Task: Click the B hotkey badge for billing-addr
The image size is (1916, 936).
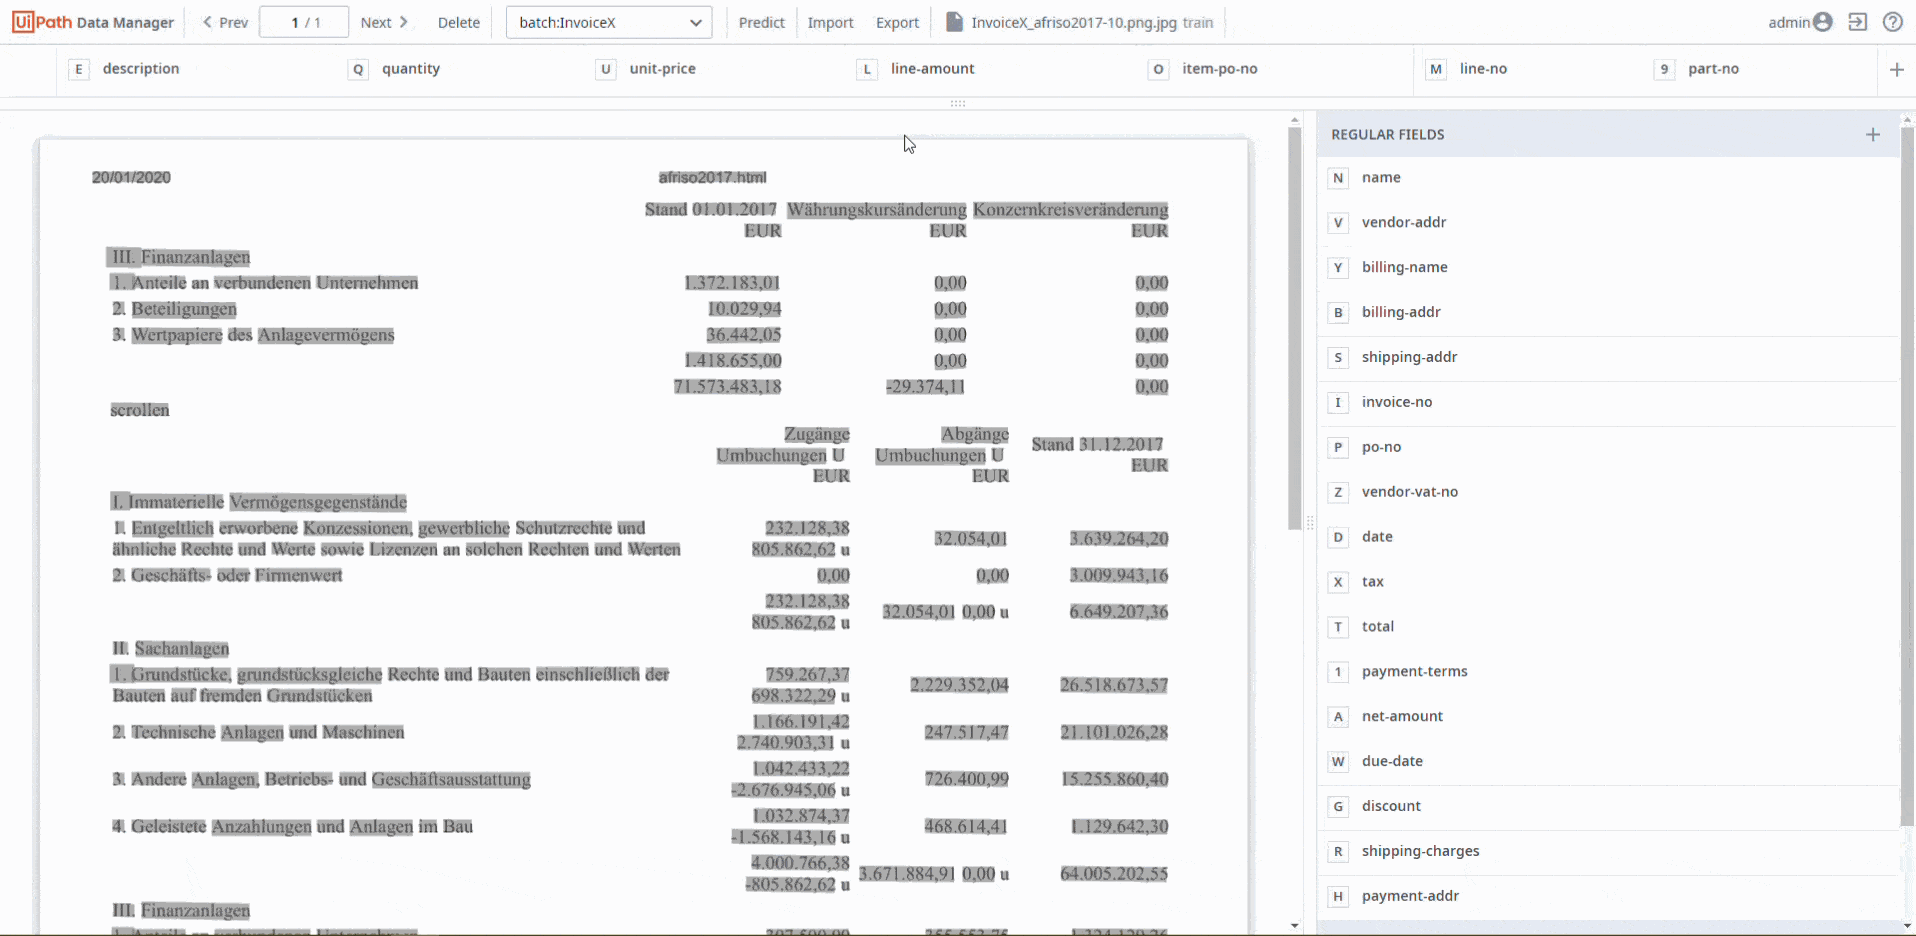Action: (x=1338, y=313)
